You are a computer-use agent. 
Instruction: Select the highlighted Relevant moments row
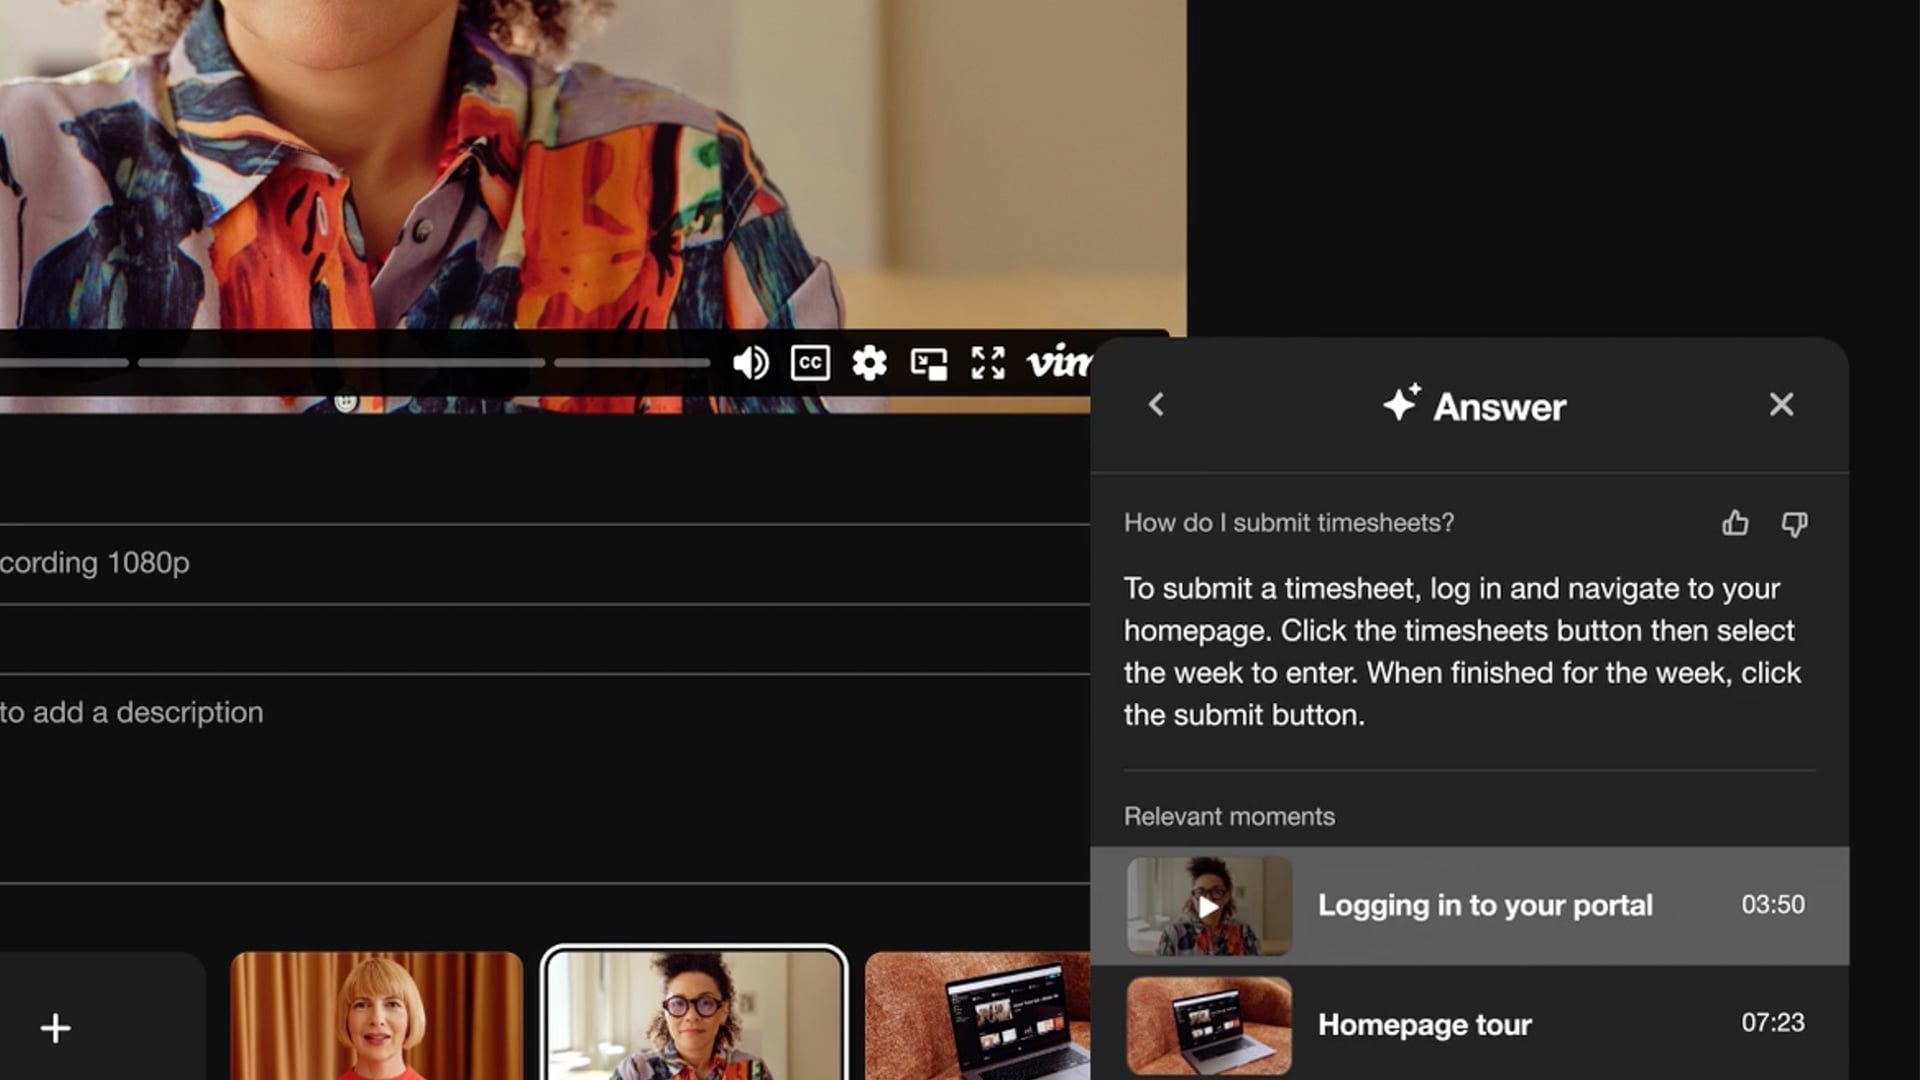[x=1480, y=905]
